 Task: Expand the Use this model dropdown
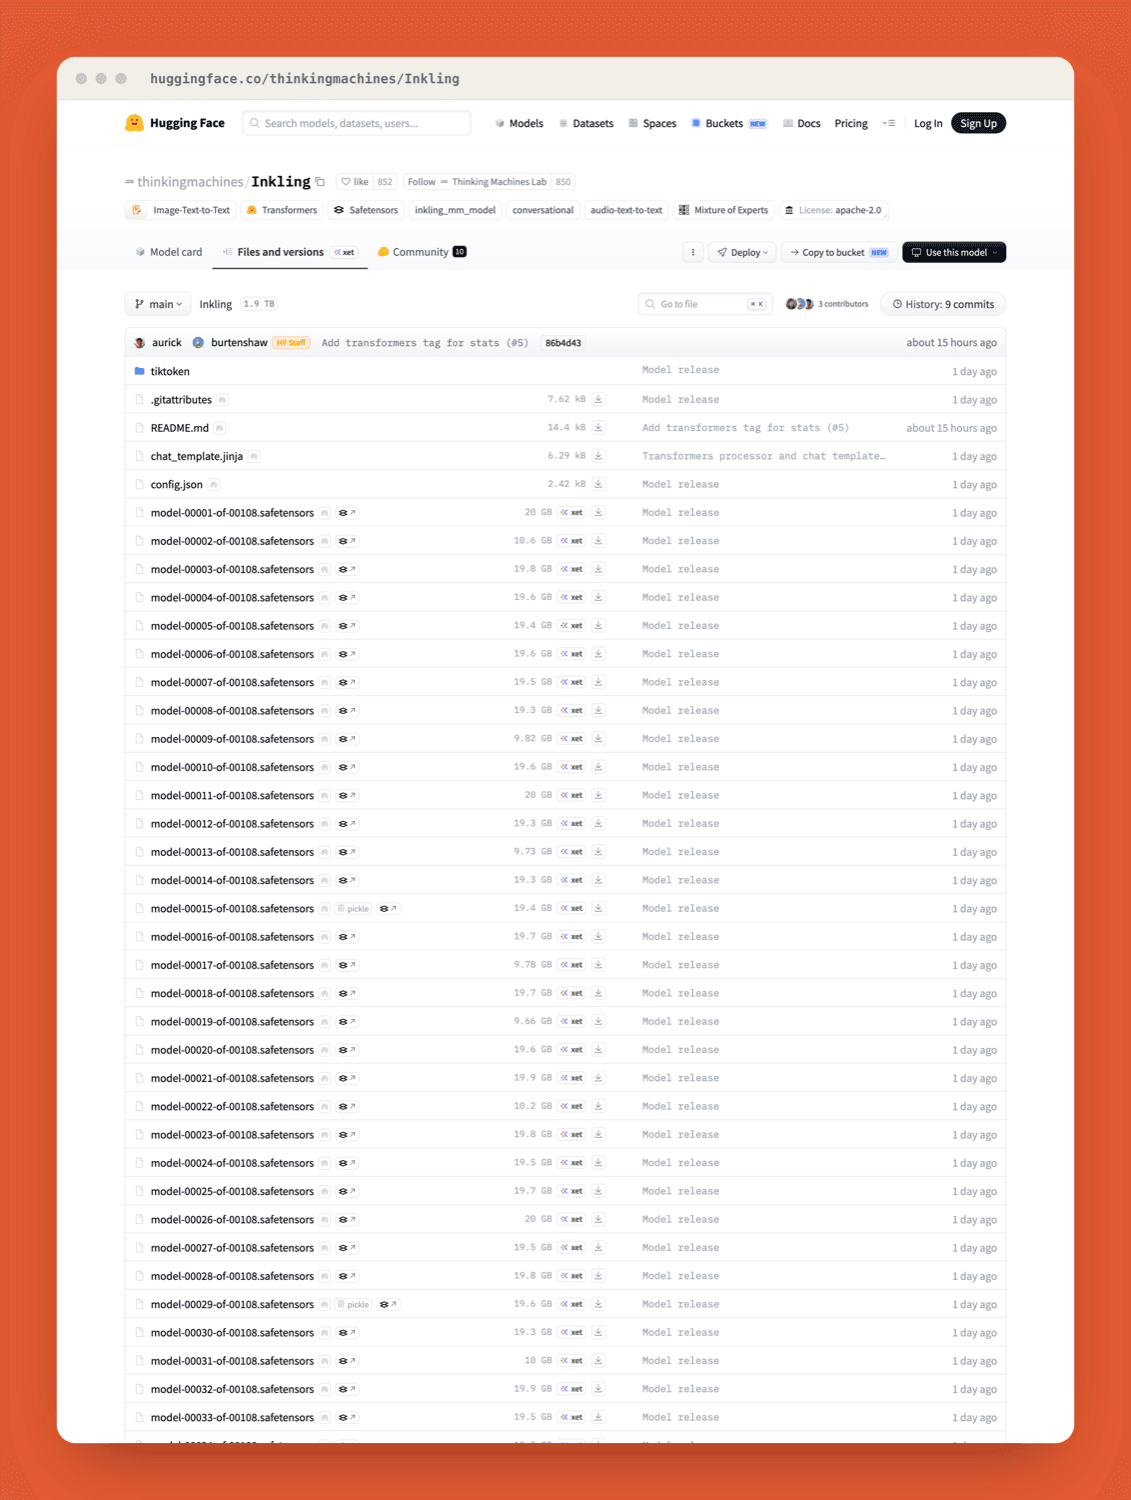point(954,252)
